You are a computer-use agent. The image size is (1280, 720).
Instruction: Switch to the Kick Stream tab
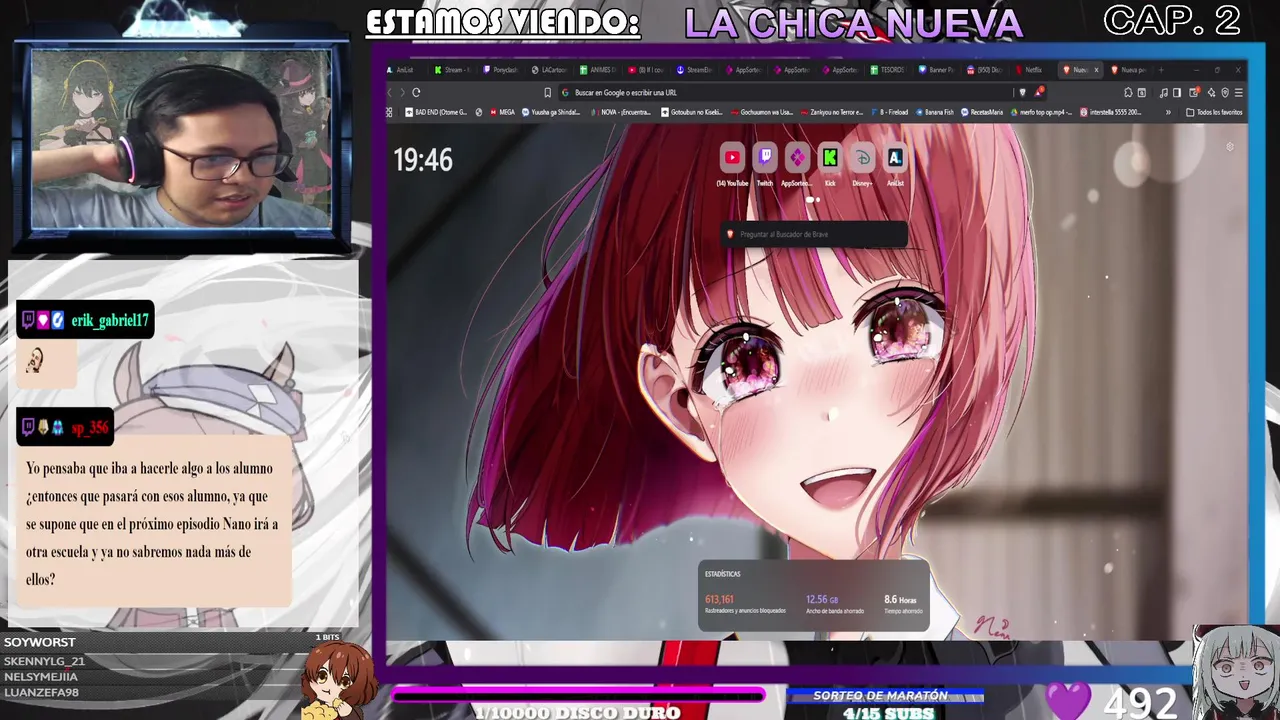coord(452,70)
